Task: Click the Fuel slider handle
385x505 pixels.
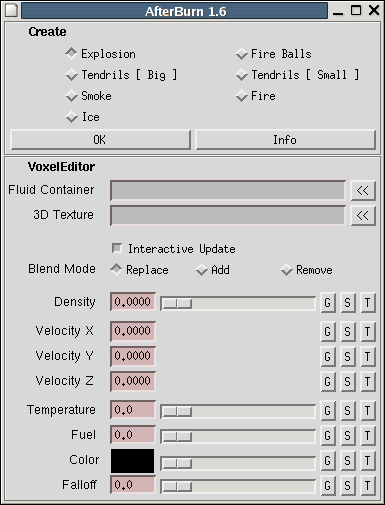Action: pos(177,437)
